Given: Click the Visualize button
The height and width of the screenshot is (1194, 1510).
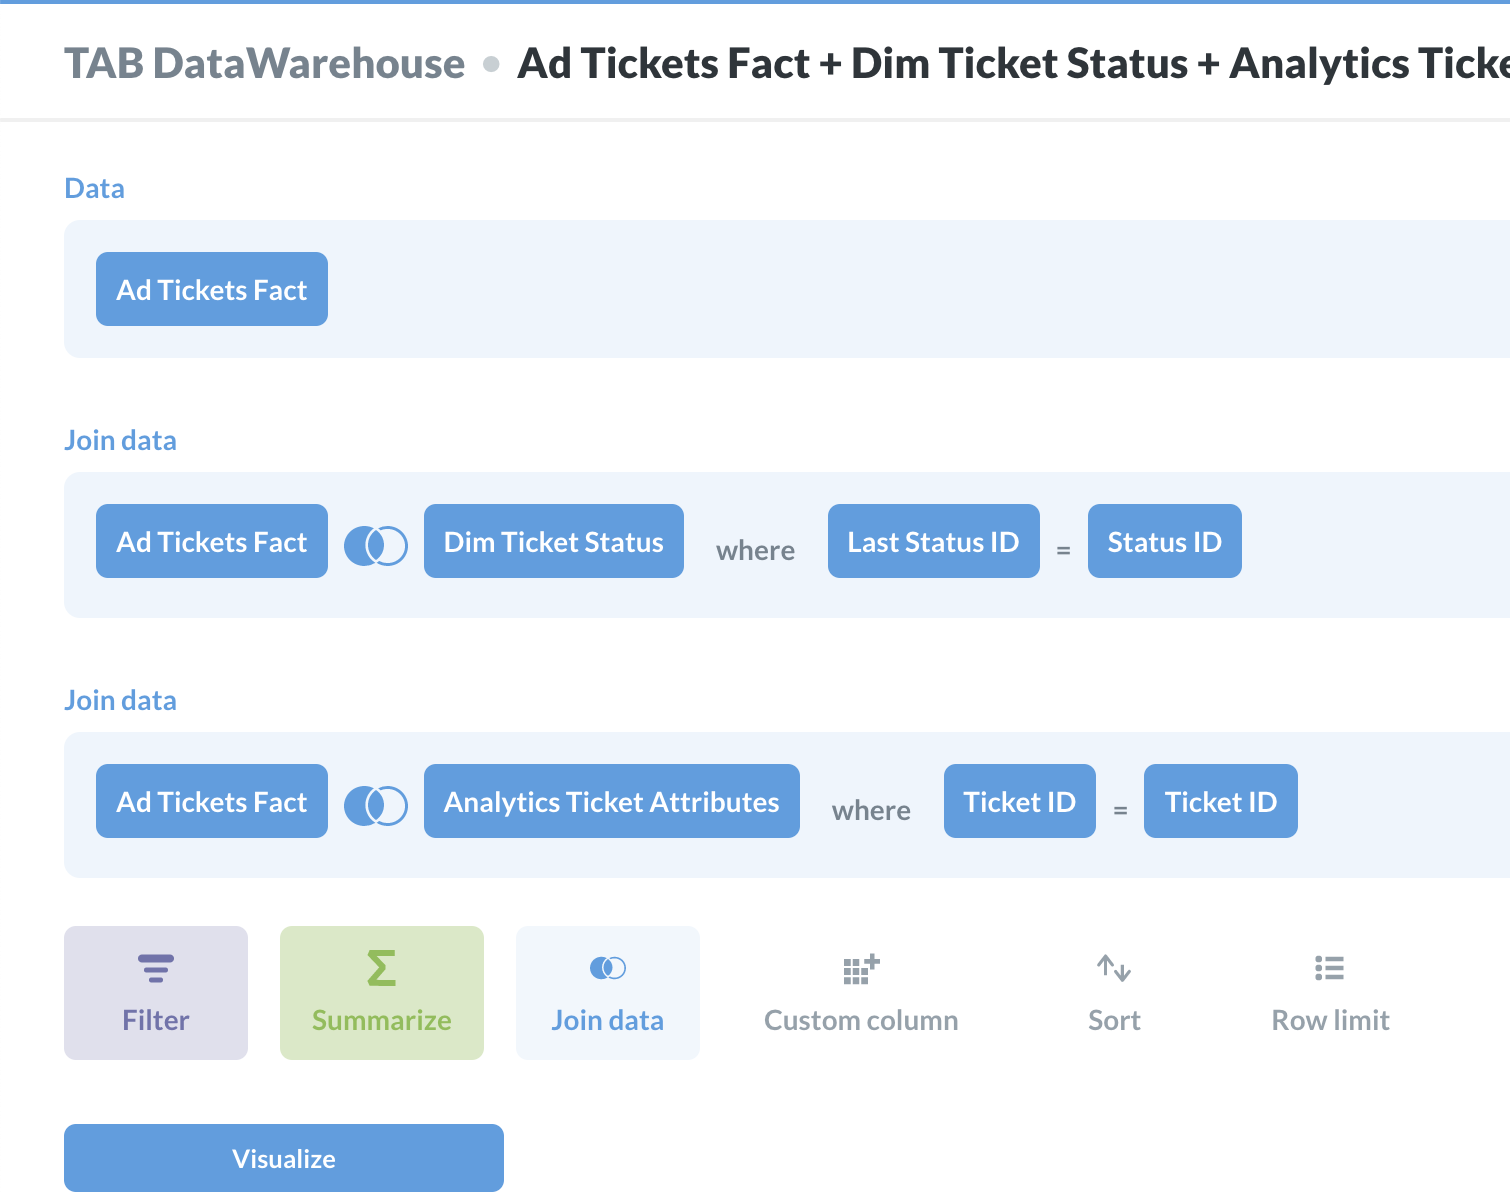Looking at the screenshot, I should [283, 1158].
